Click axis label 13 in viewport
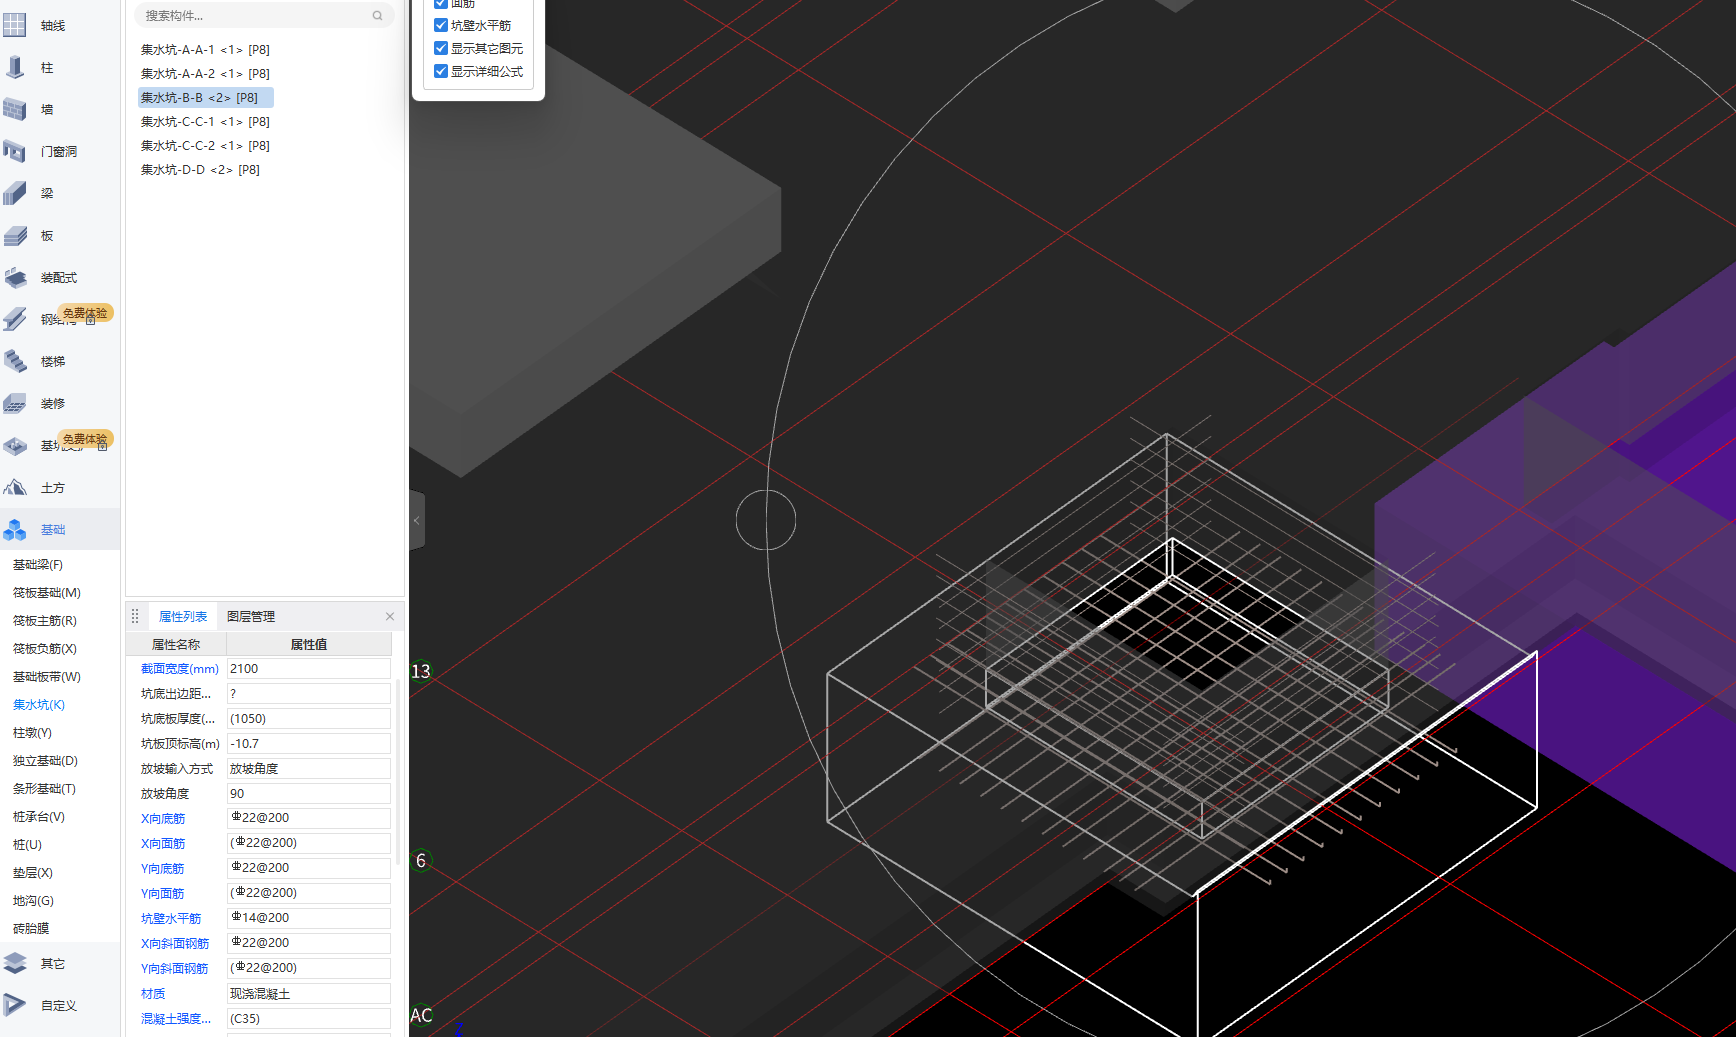1736x1037 pixels. 421,671
